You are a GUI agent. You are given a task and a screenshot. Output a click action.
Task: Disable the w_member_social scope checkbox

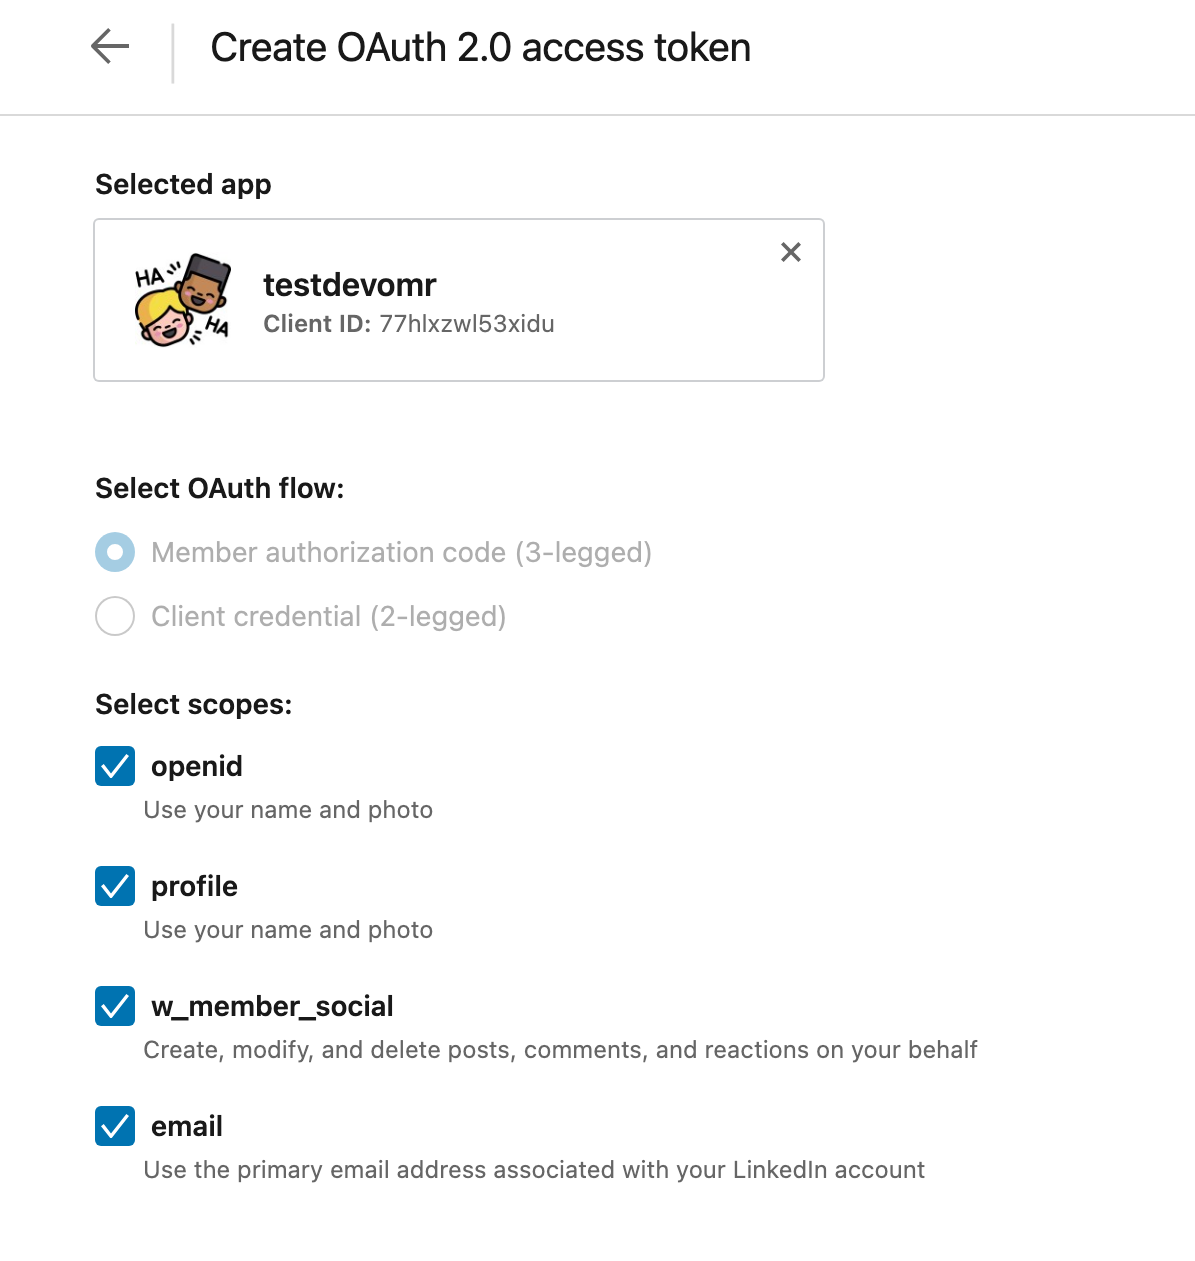[115, 1006]
